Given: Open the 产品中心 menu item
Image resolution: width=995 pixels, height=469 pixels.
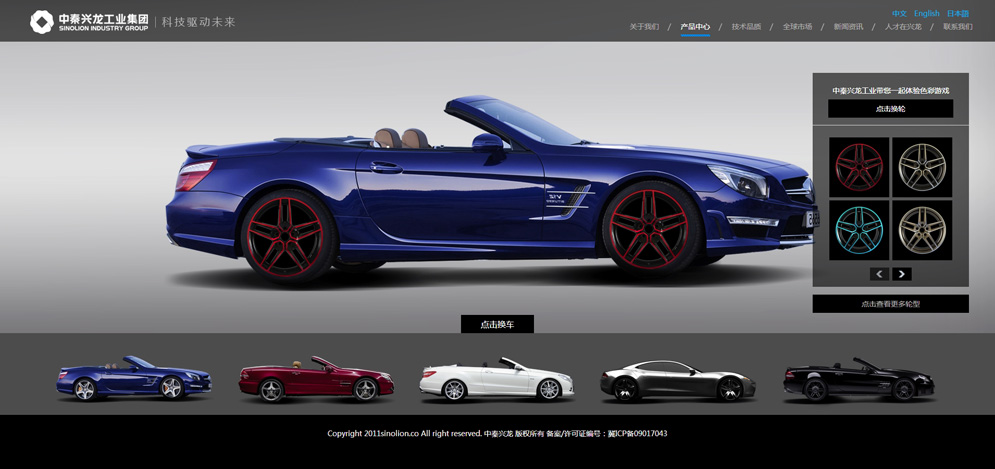Looking at the screenshot, I should click(x=695, y=27).
